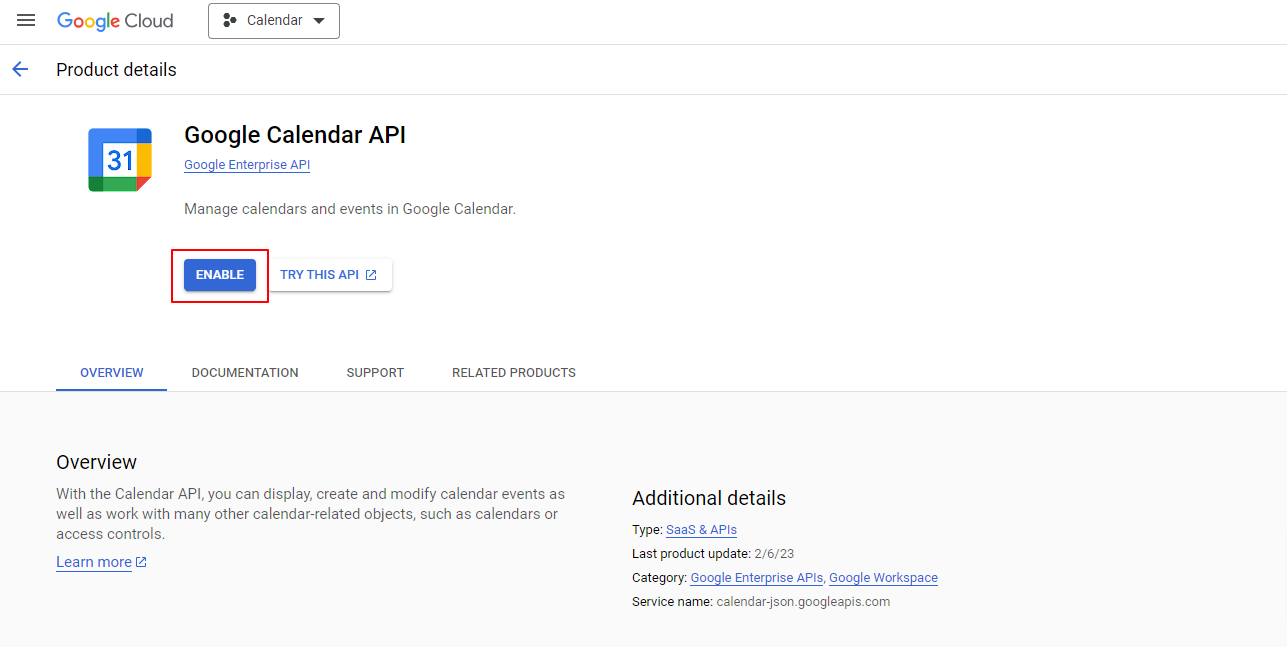
Task: Open the SaaS & APIs type link
Action: click(x=701, y=530)
